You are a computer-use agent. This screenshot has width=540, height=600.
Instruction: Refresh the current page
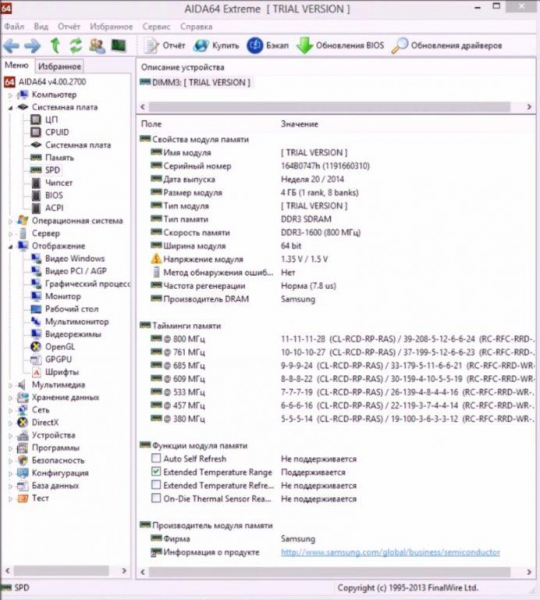tap(76, 46)
